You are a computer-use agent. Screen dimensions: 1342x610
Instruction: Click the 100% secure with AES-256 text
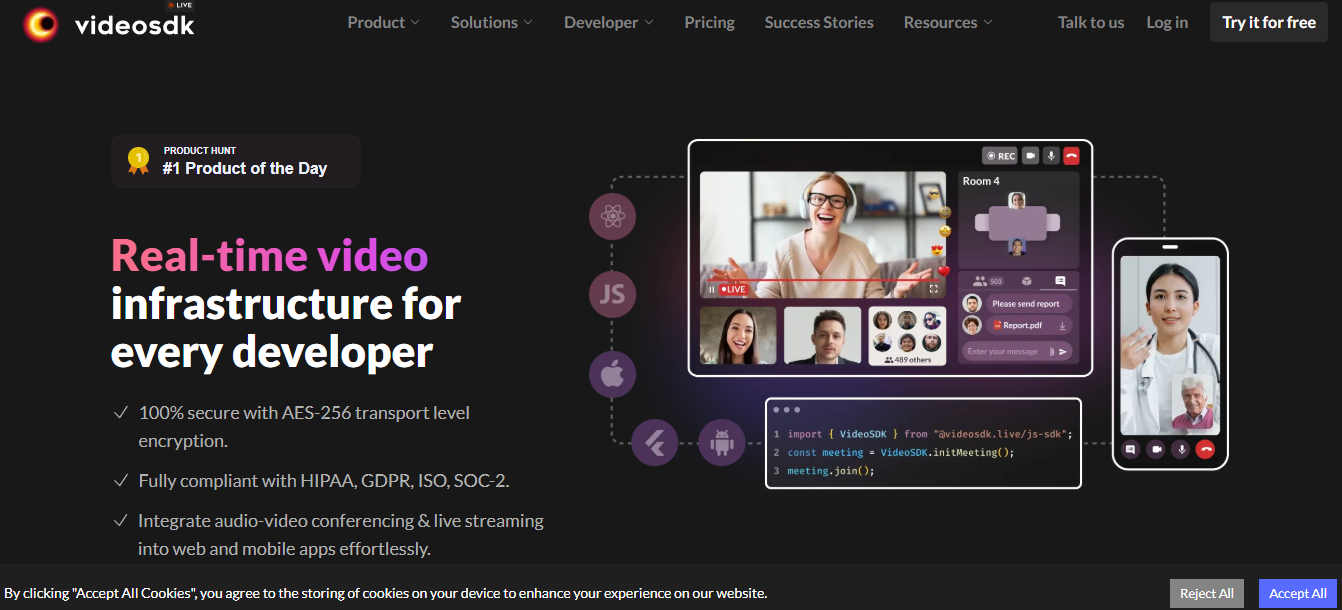coord(304,426)
